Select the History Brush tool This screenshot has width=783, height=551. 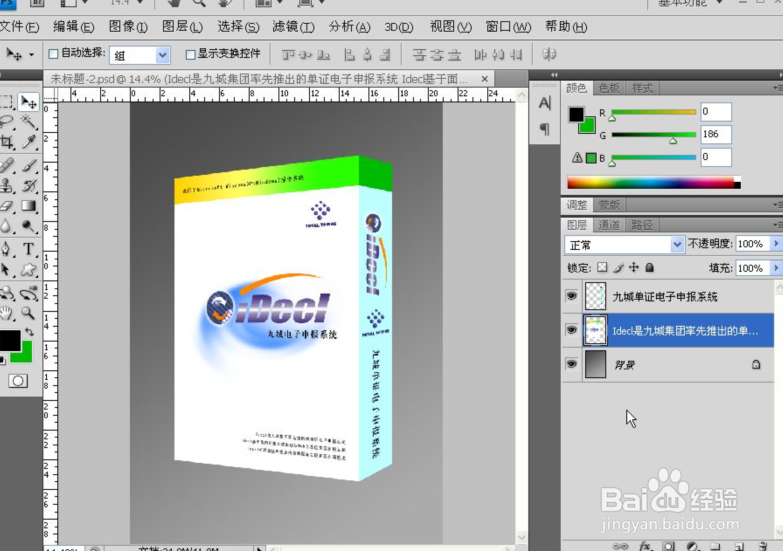pos(29,185)
